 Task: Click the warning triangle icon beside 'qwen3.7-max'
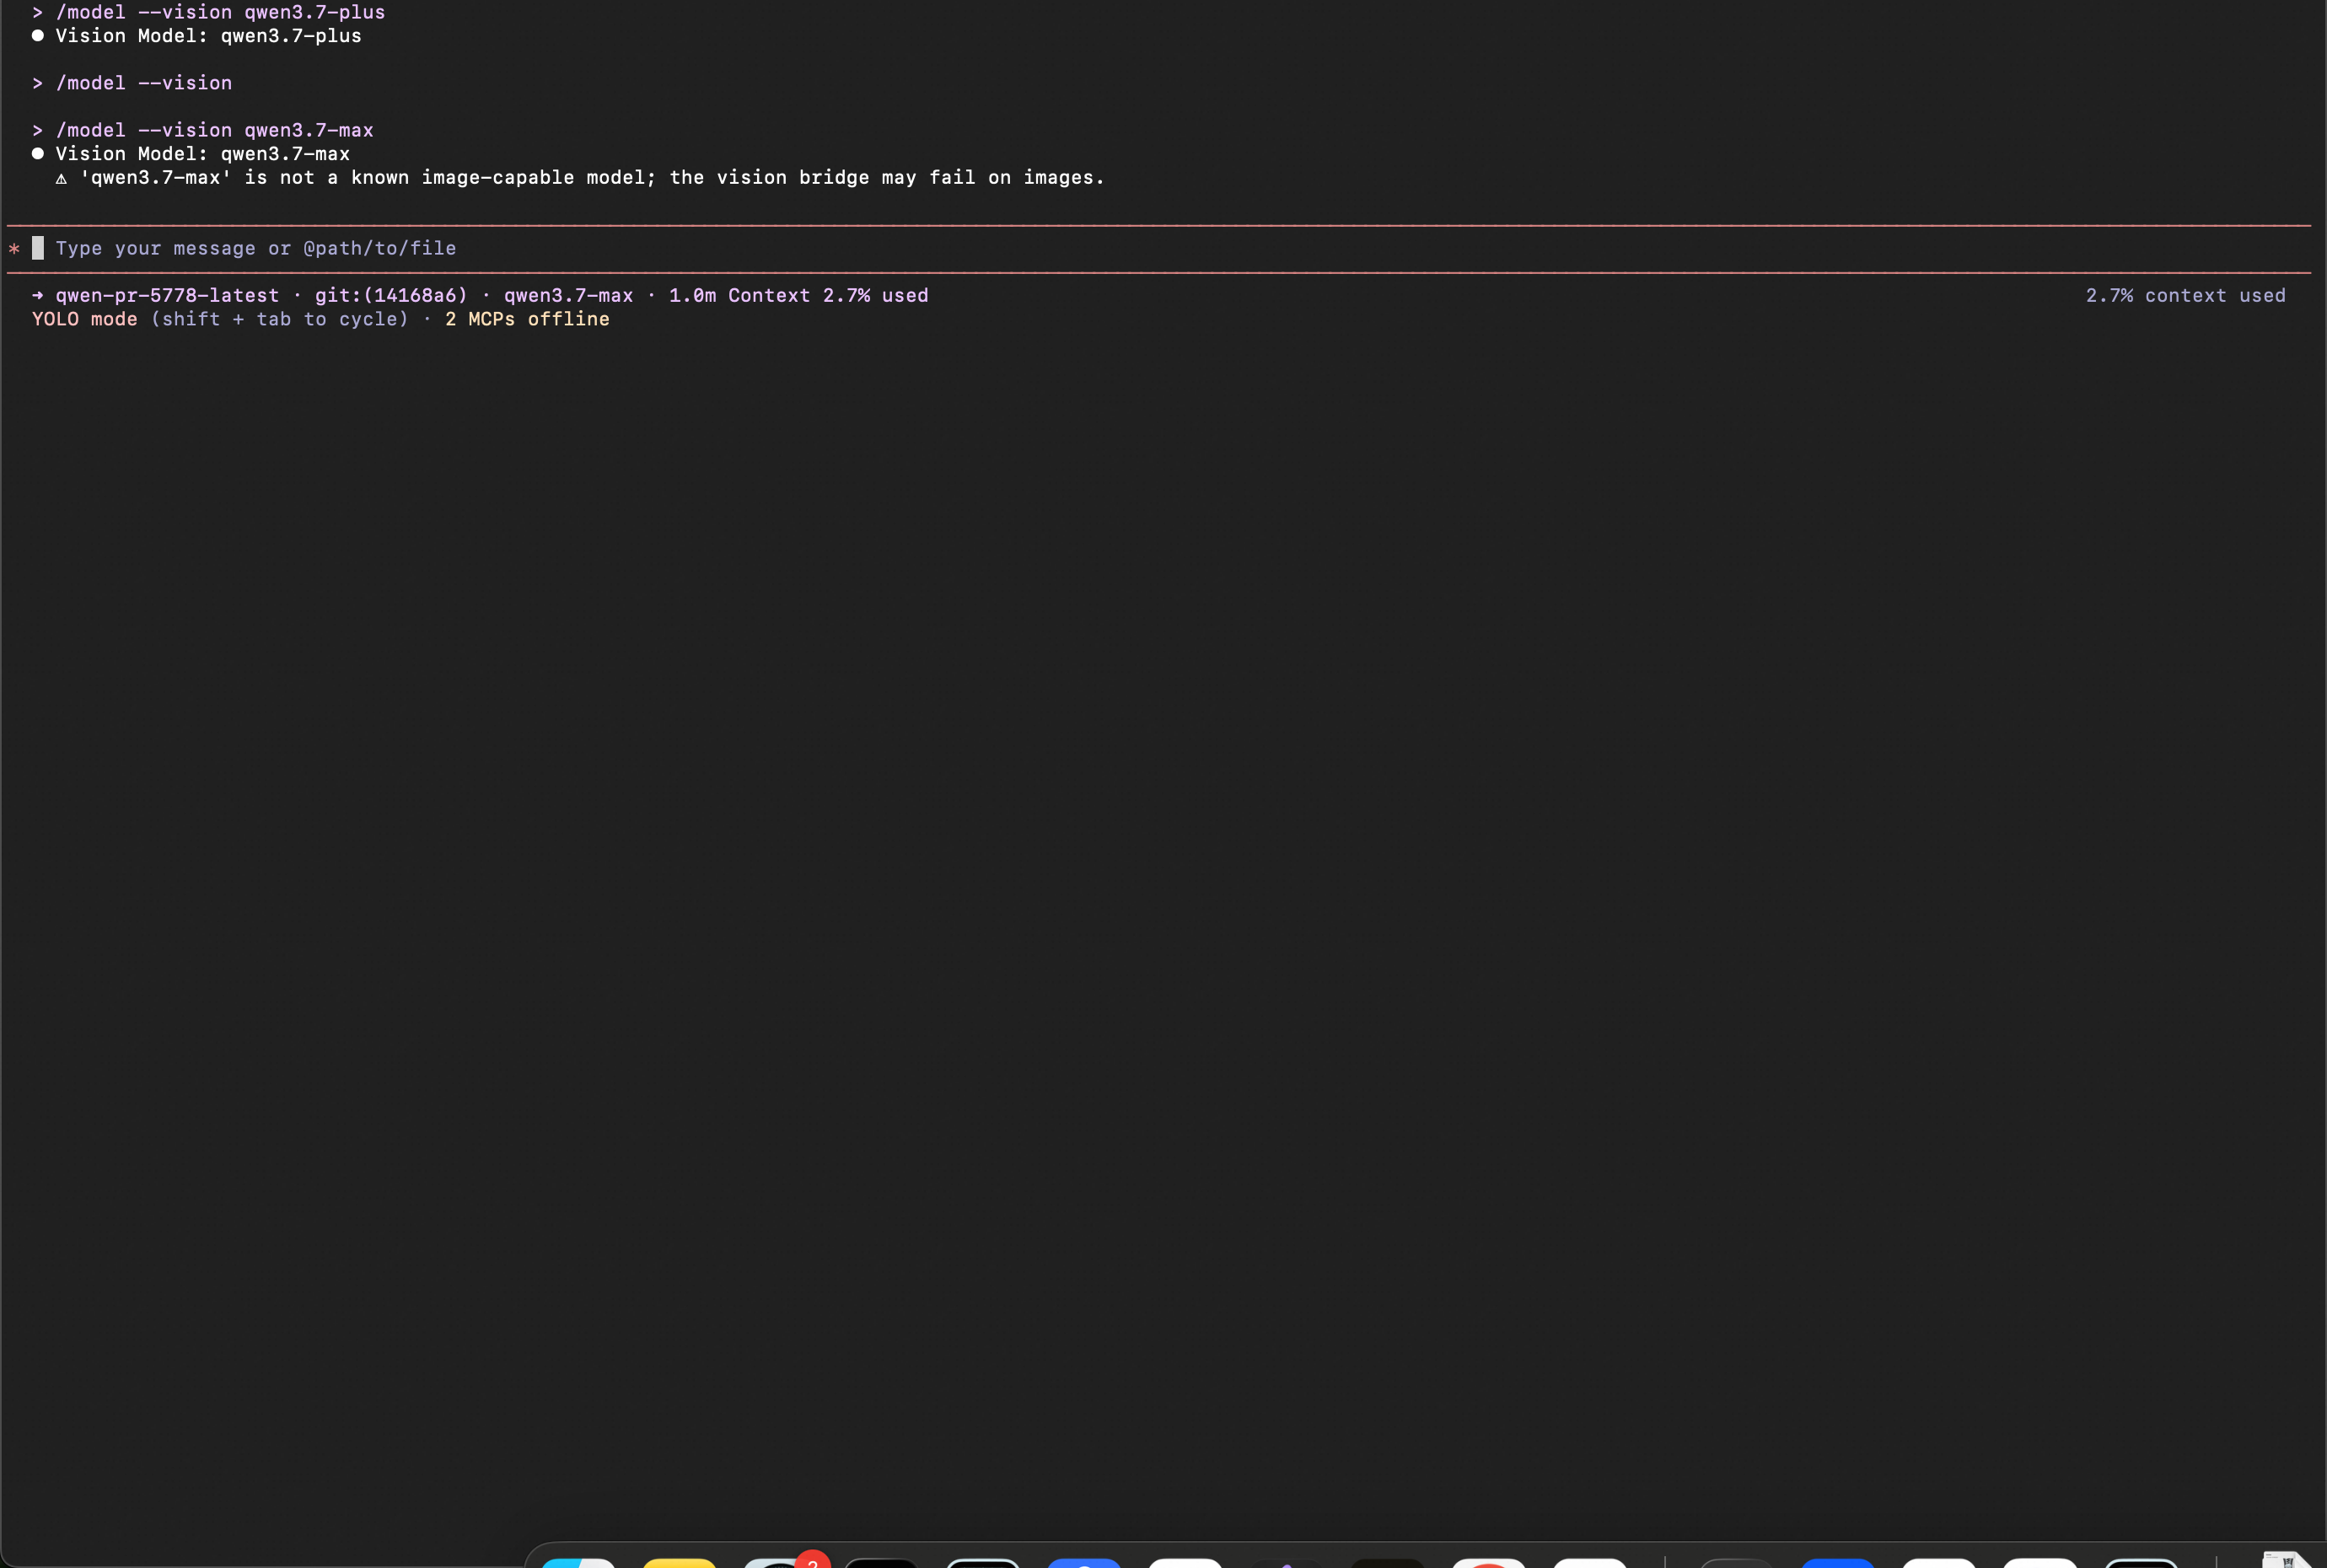61,179
